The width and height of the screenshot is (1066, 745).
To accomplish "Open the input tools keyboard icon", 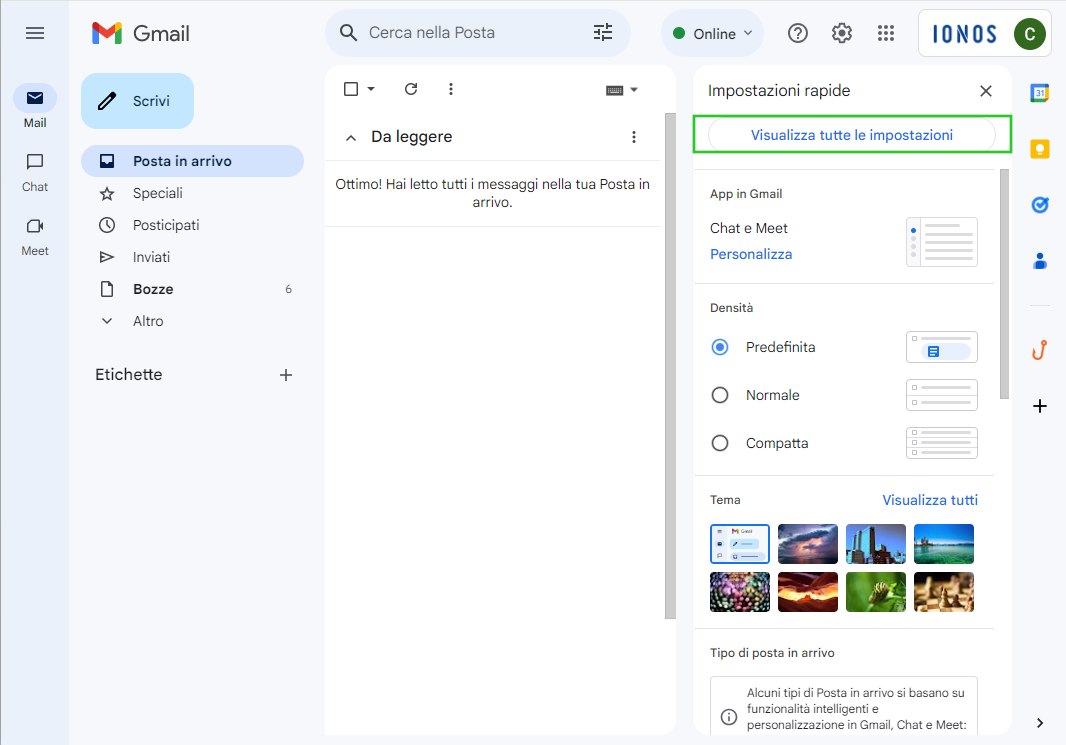I will [615, 90].
